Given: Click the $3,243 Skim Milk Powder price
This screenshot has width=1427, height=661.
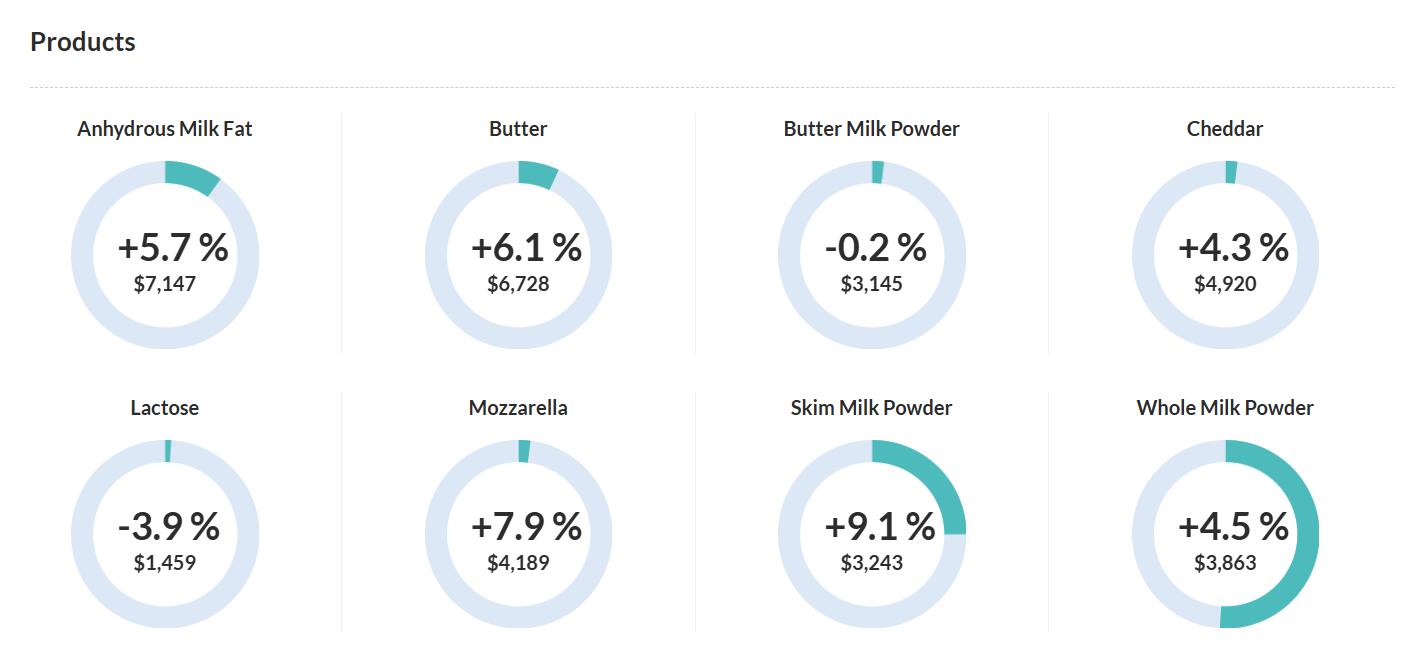Looking at the screenshot, I should point(871,563).
